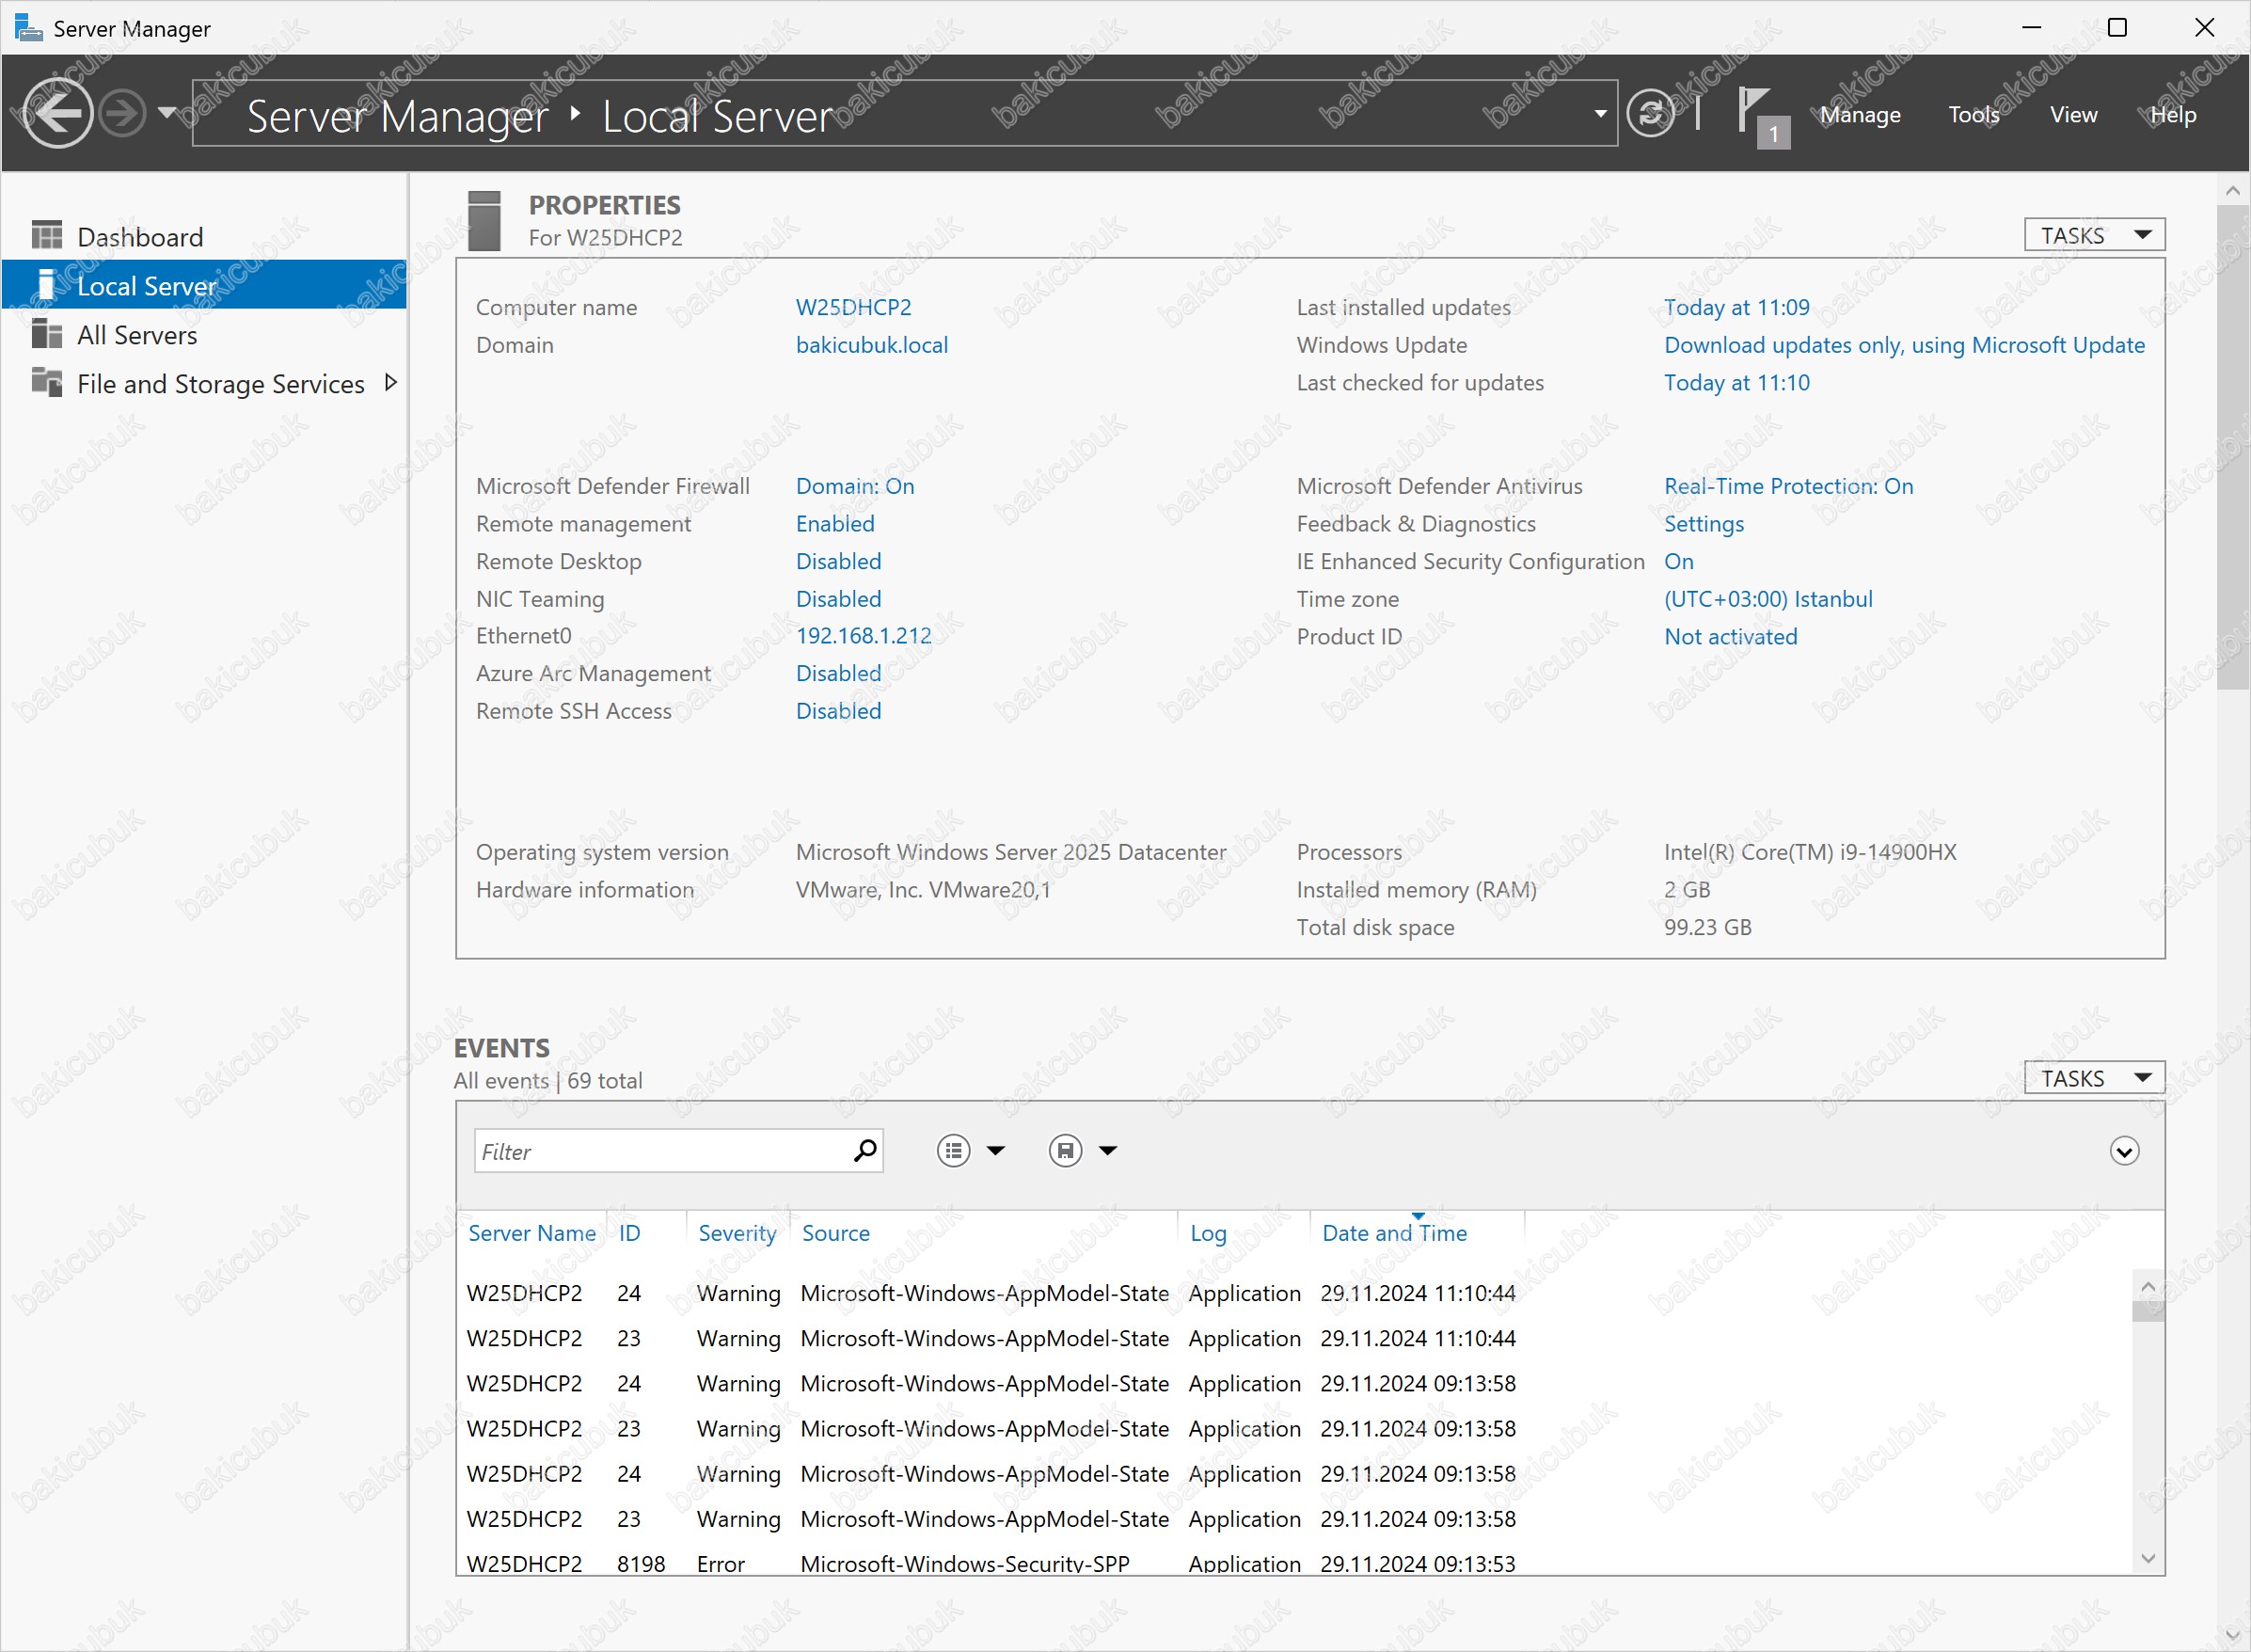
Task: Open the Manage menu
Action: pyautogui.click(x=1859, y=114)
